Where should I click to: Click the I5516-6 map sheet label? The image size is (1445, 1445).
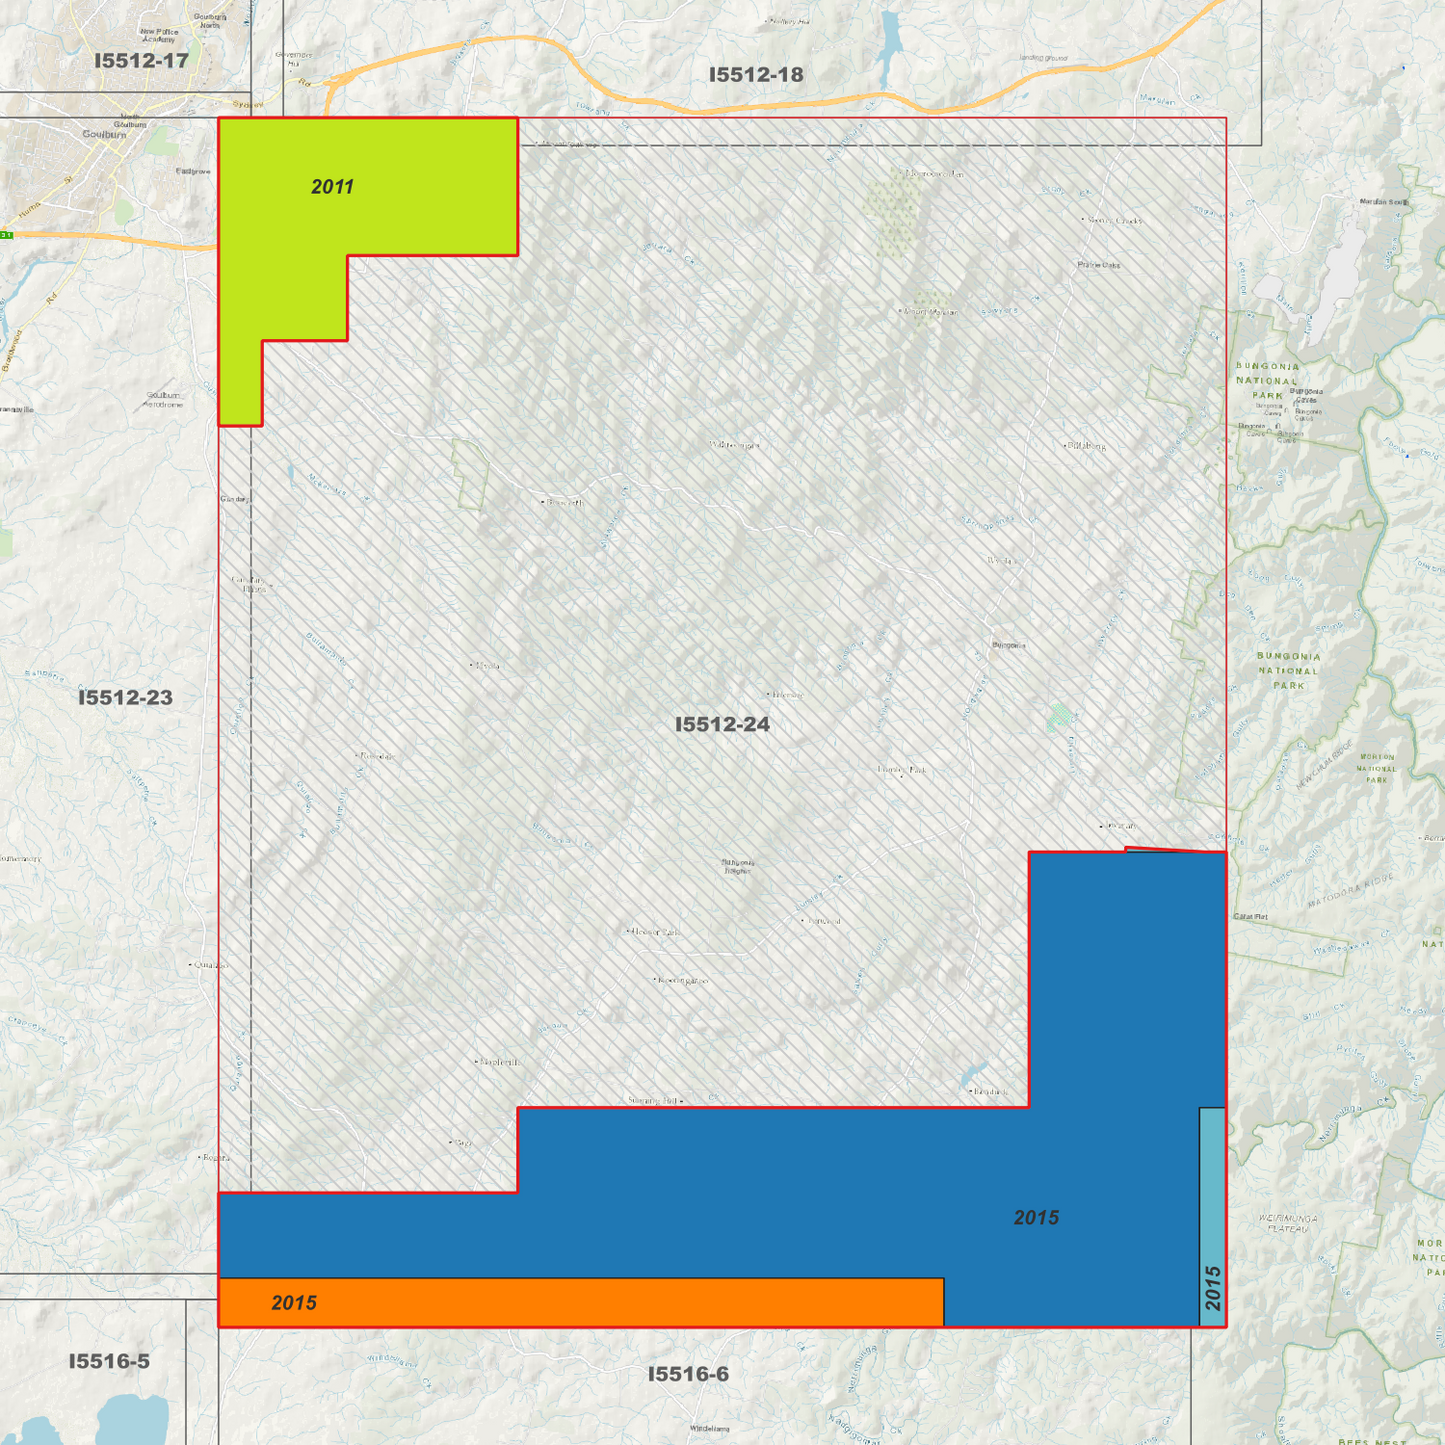[x=689, y=1375]
